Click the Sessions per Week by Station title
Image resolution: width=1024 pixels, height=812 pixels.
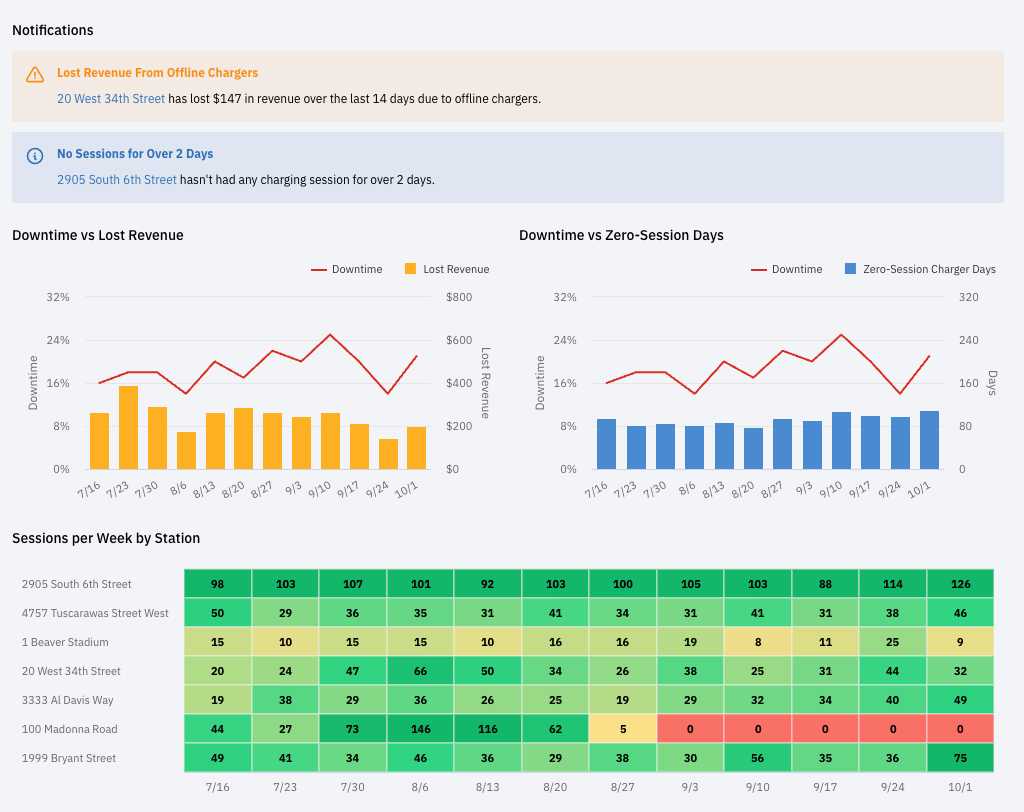[x=106, y=538]
